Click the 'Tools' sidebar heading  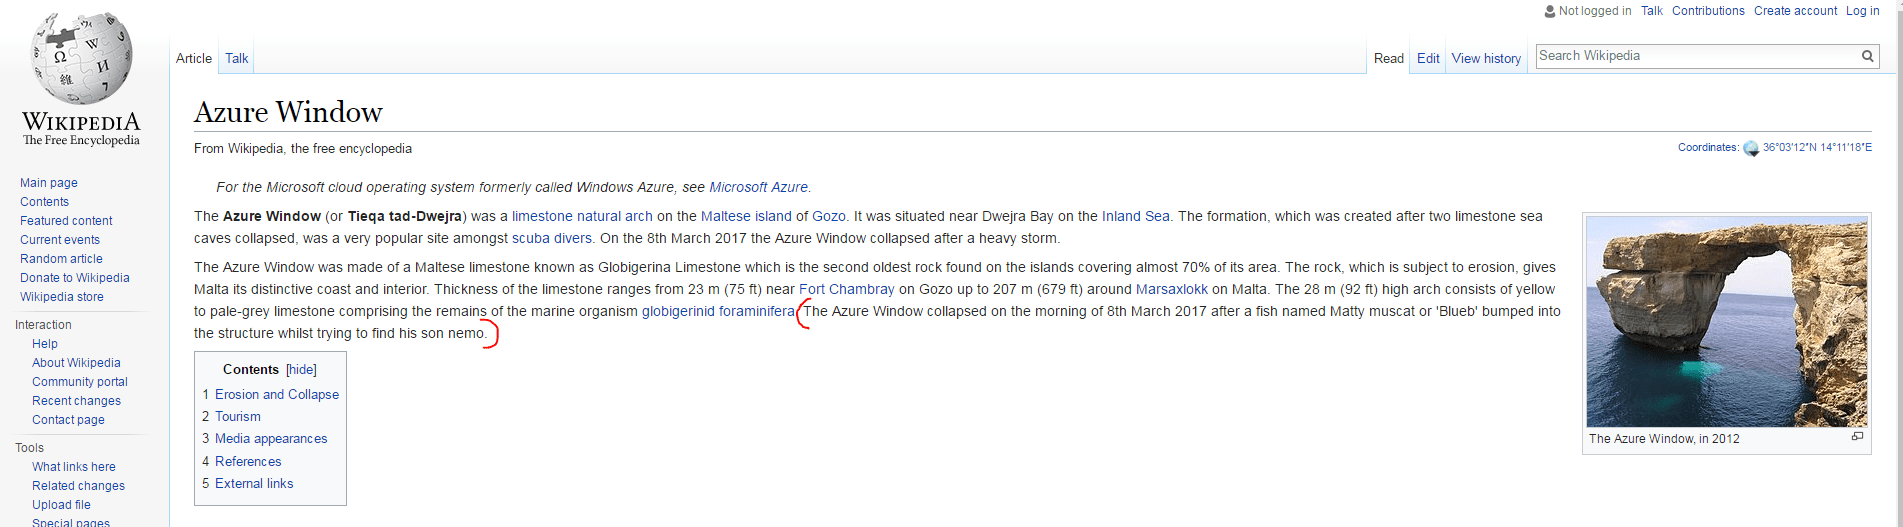click(29, 448)
